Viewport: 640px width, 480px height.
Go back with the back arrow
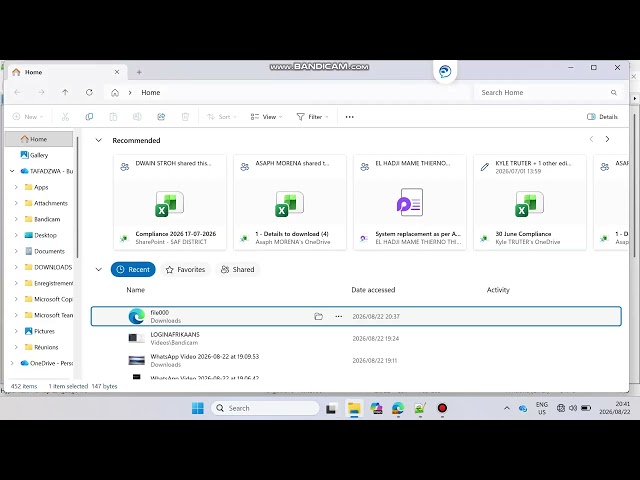[x=18, y=93]
